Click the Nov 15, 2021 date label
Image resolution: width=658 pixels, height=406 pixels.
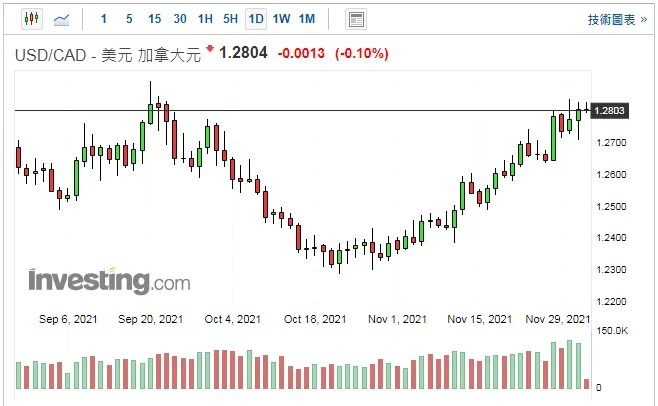pyautogui.click(x=479, y=320)
